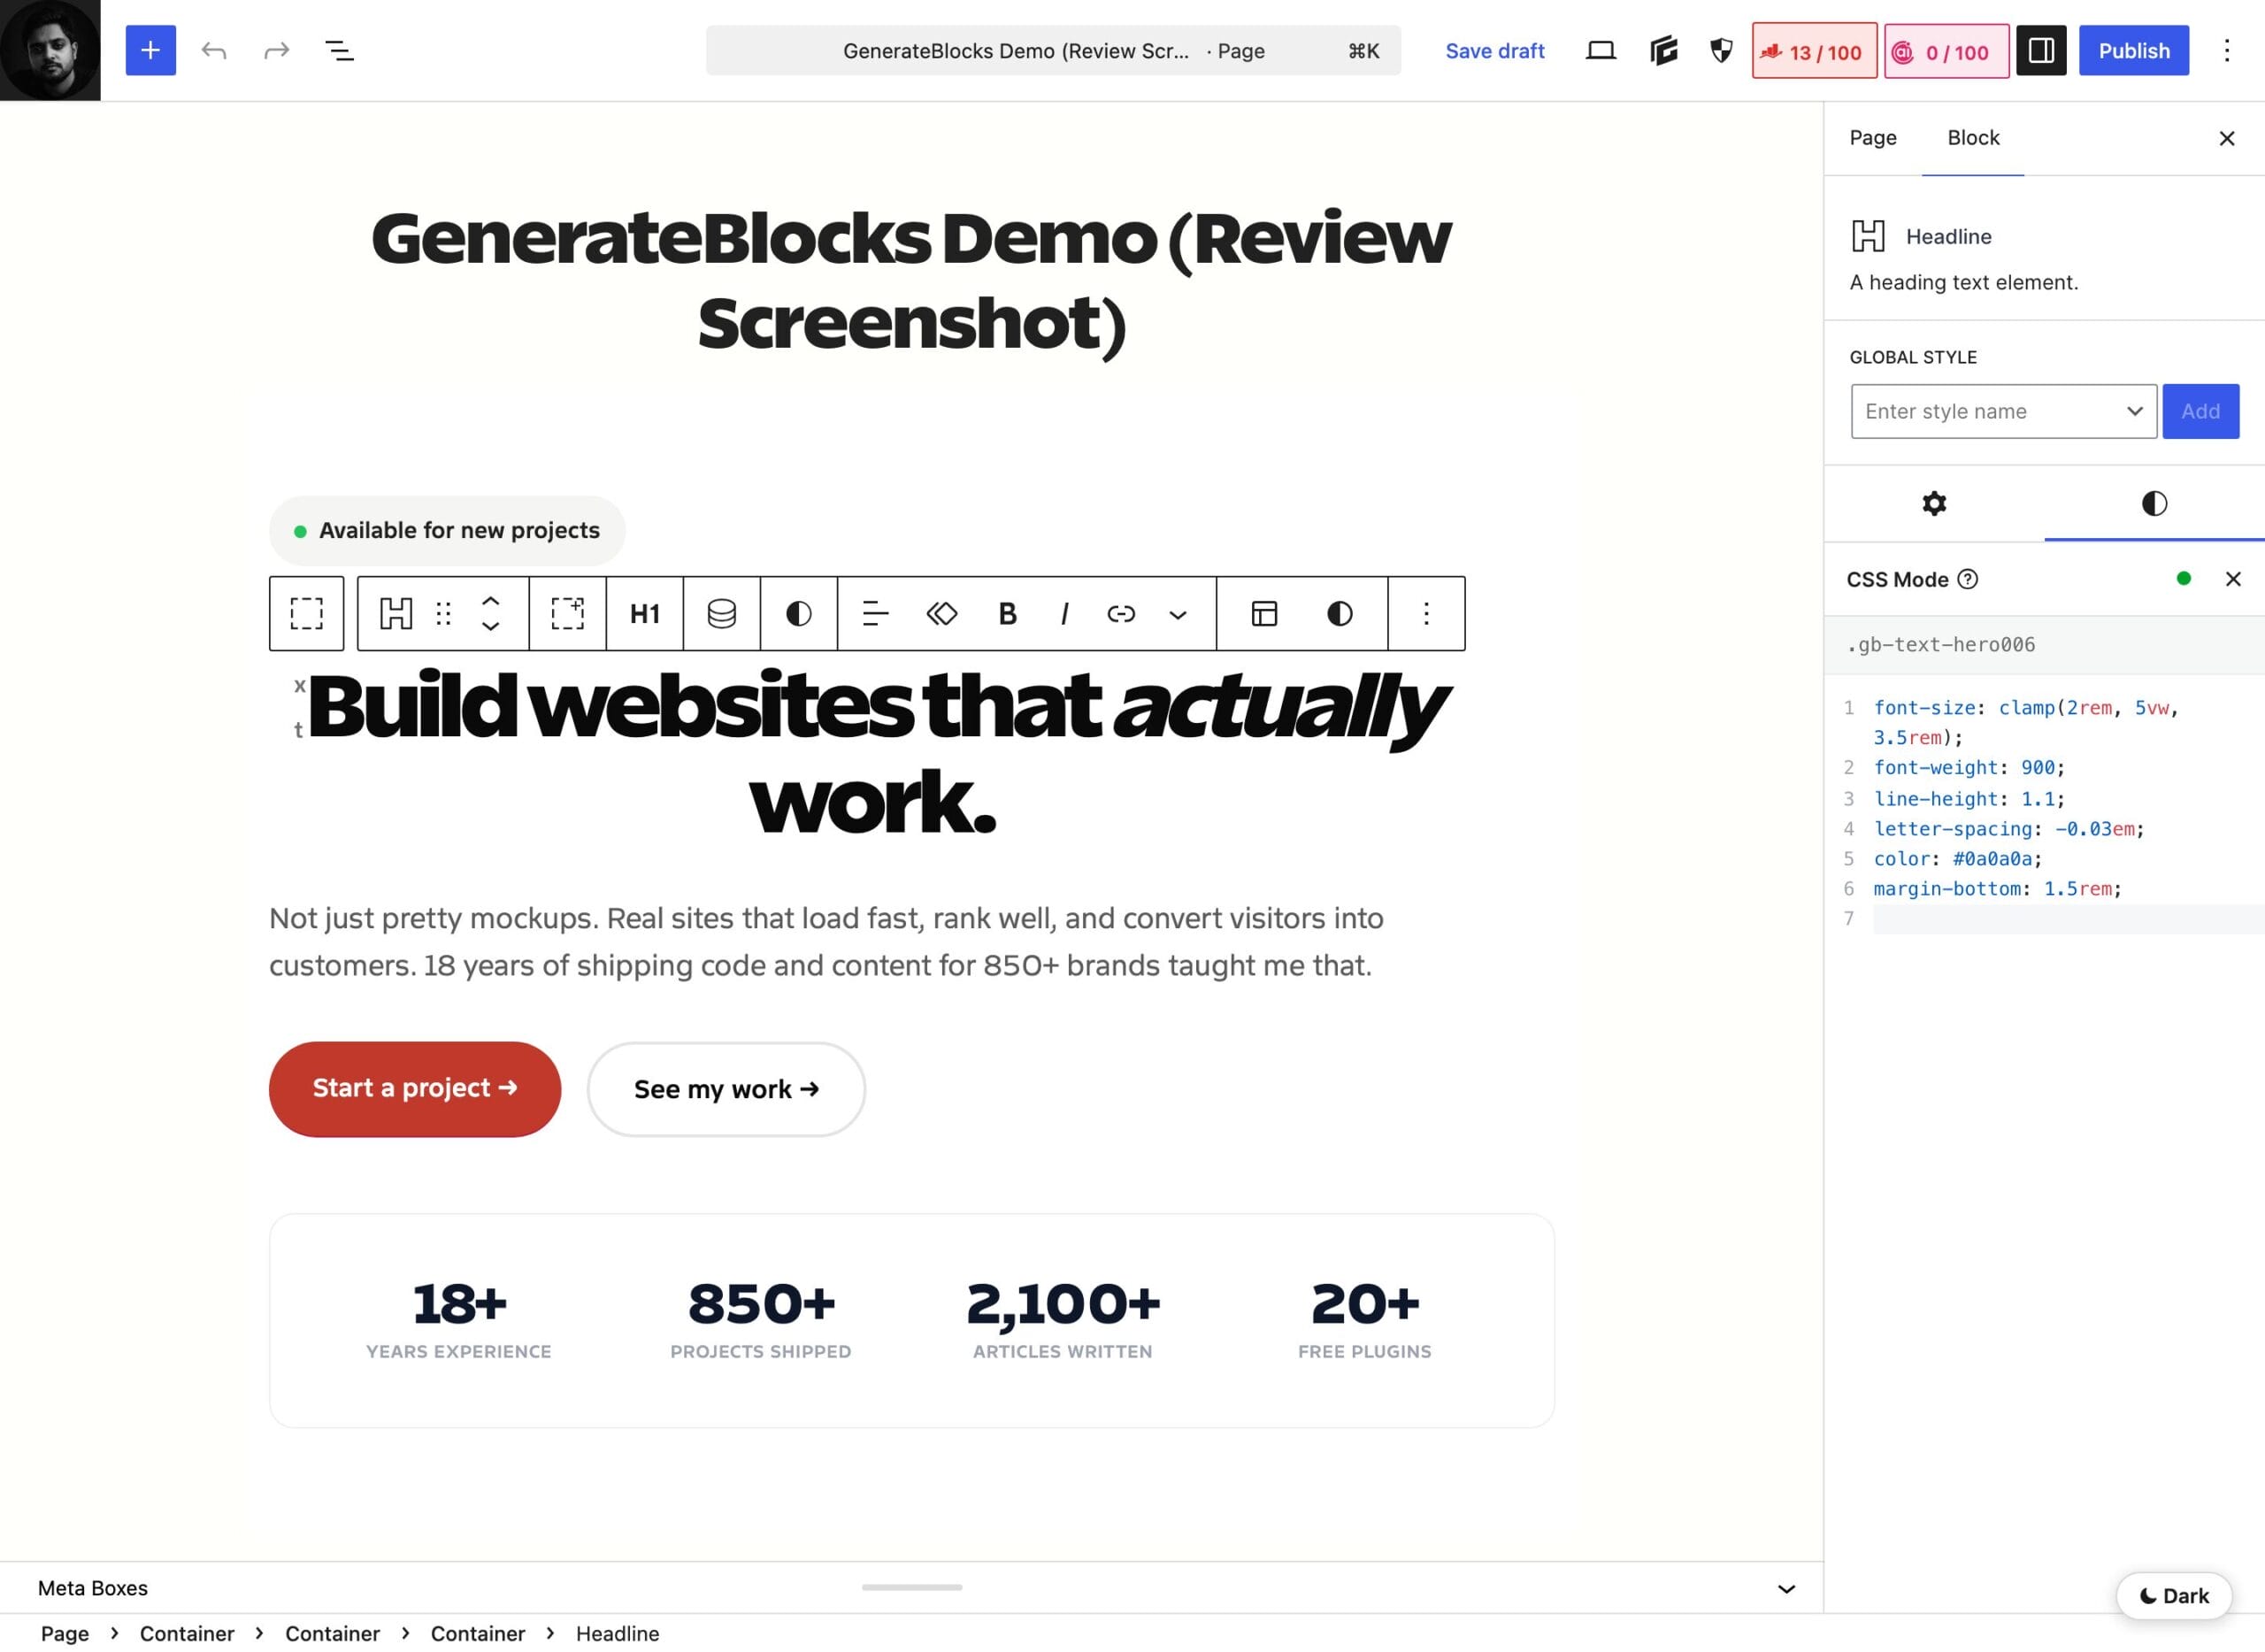2265x1652 pixels.
Task: Toggle italic formatting
Action: [x=1064, y=613]
